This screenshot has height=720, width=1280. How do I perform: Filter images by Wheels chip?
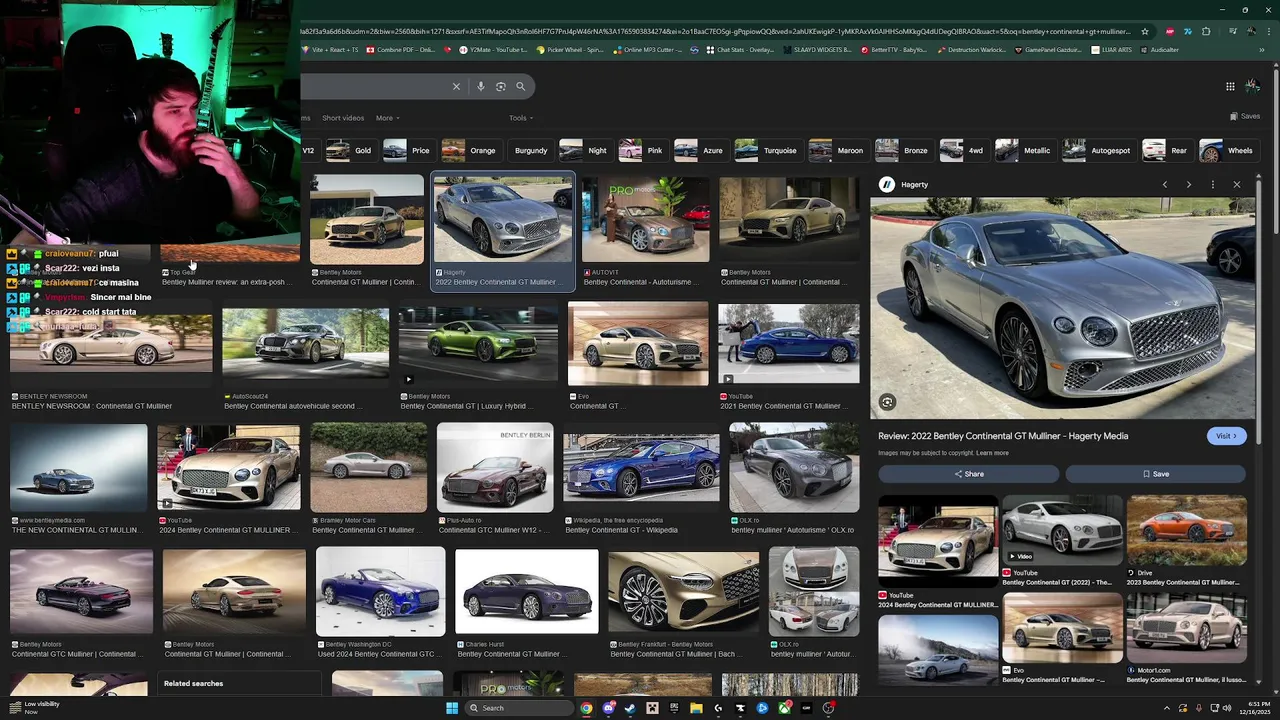click(1227, 150)
